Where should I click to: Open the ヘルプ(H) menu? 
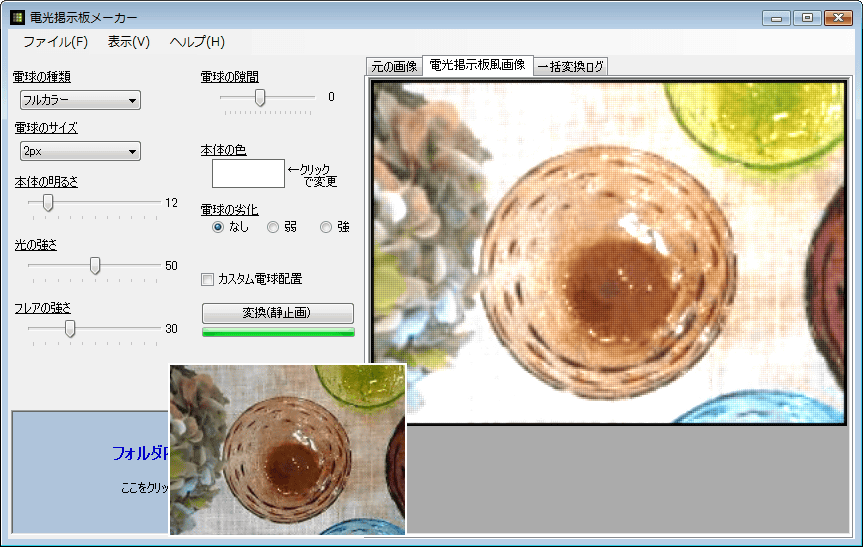197,42
